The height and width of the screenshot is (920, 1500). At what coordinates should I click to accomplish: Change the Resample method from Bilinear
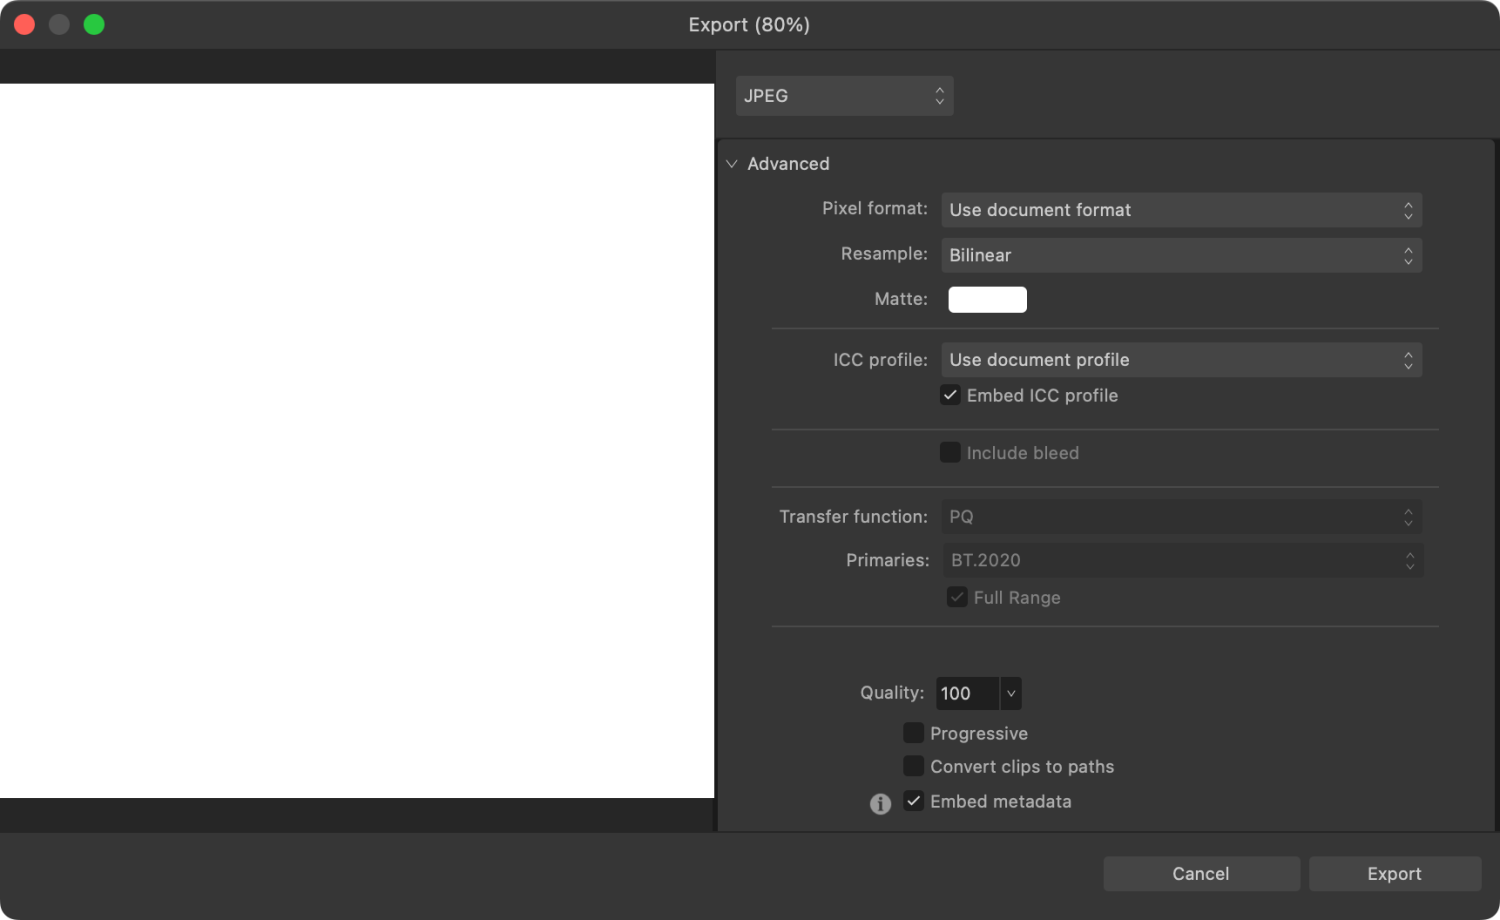coord(1181,255)
